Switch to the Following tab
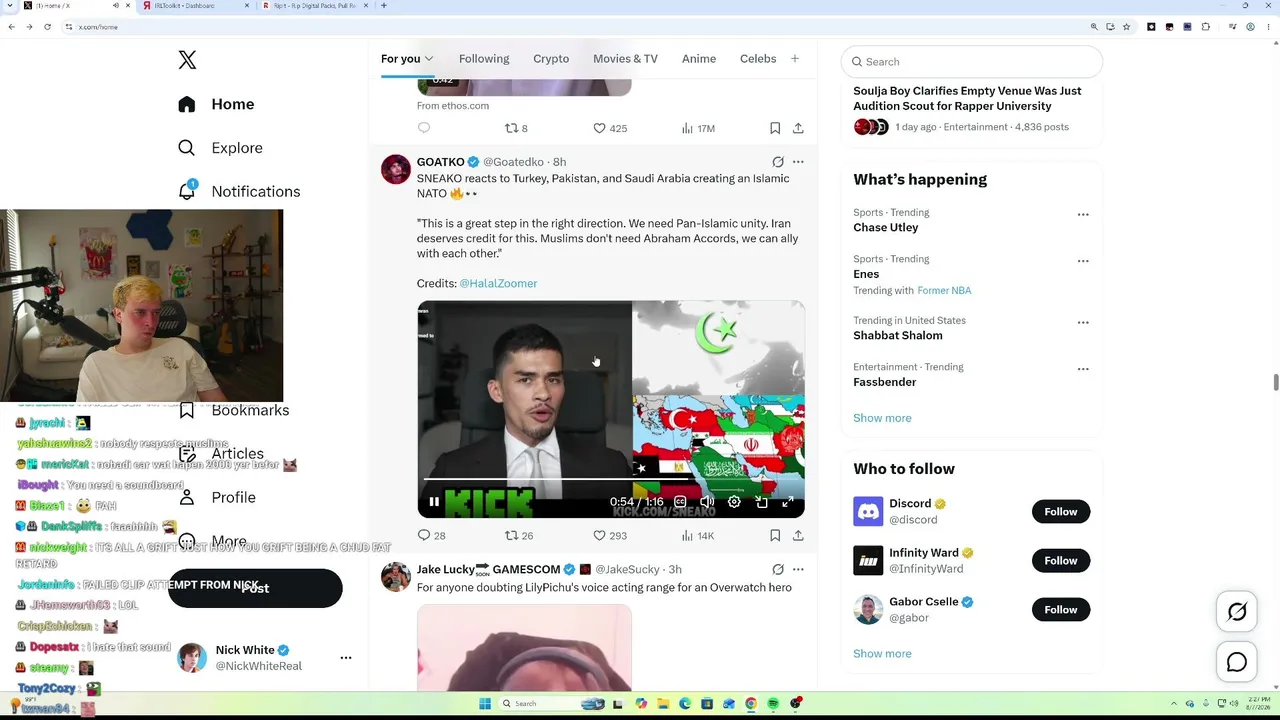 484,59
